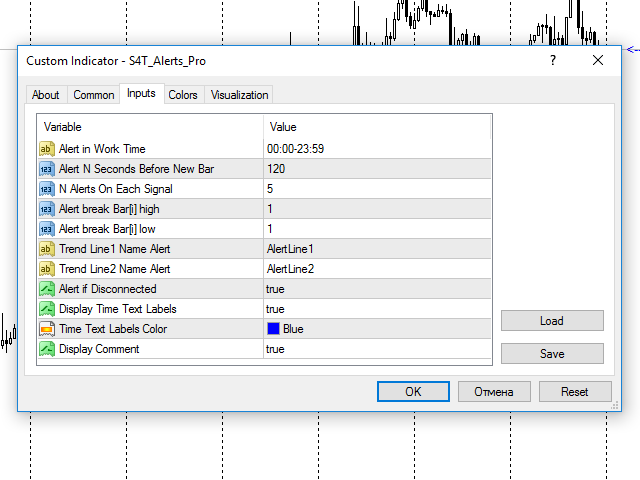Edit Alert break Bar[i] high value
The height and width of the screenshot is (480, 640).
pos(377,209)
